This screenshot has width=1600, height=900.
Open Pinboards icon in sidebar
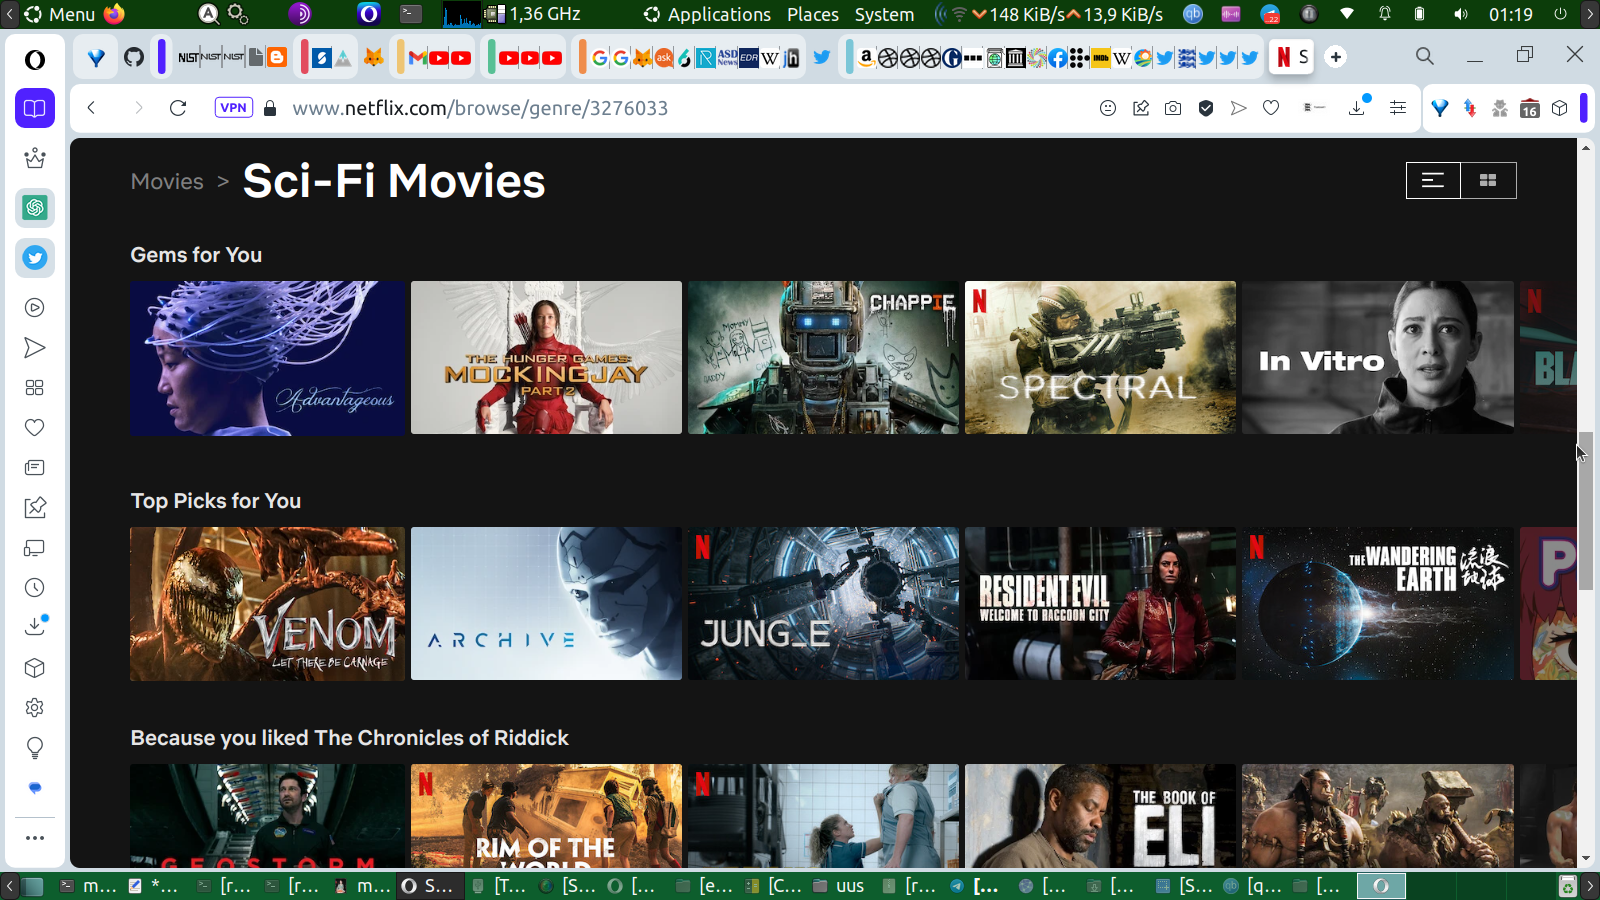[35, 508]
